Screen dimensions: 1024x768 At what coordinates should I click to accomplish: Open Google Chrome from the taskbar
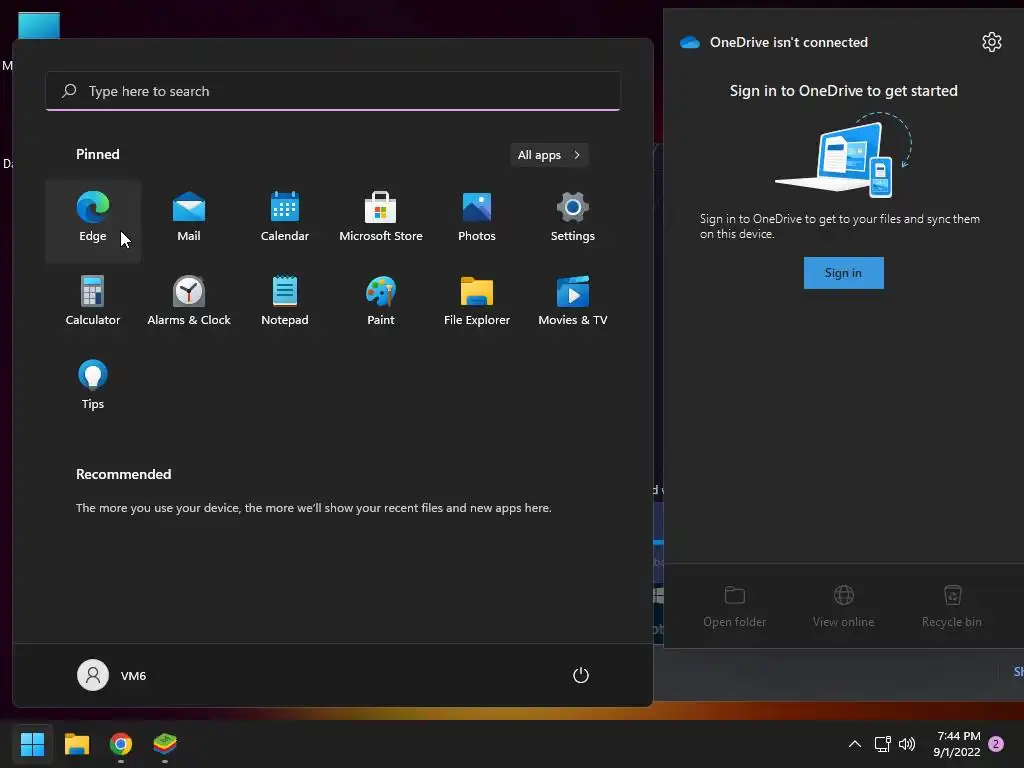(x=121, y=744)
